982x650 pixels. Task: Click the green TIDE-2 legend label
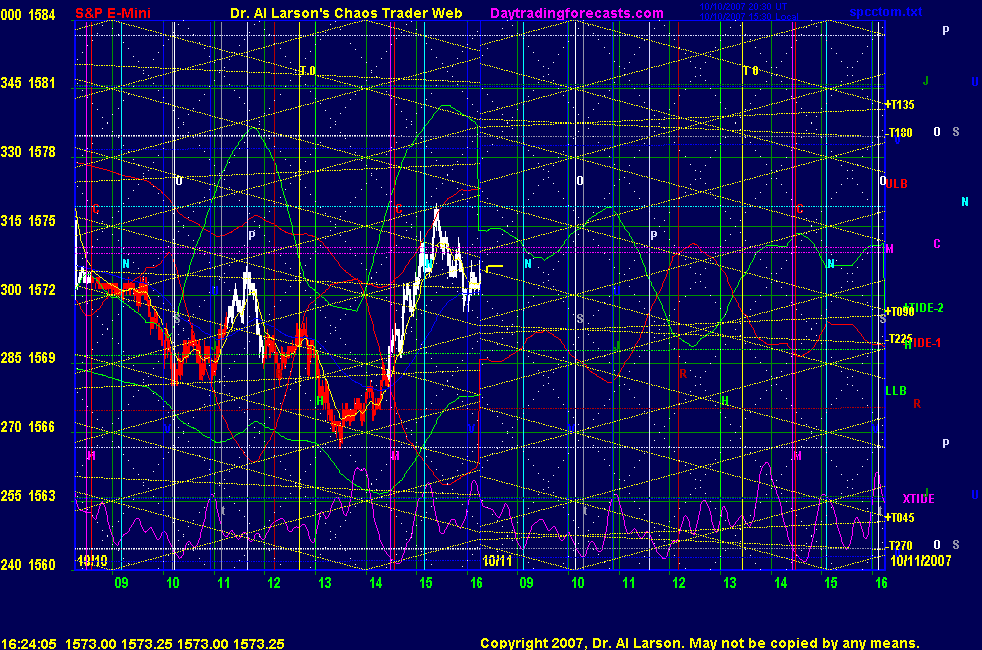926,307
